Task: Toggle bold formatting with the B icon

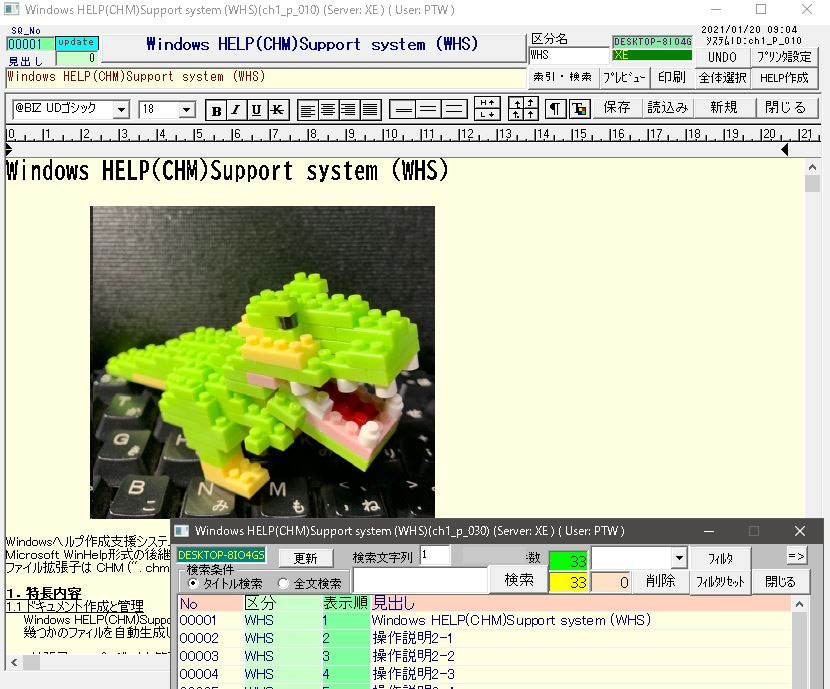Action: pos(218,110)
